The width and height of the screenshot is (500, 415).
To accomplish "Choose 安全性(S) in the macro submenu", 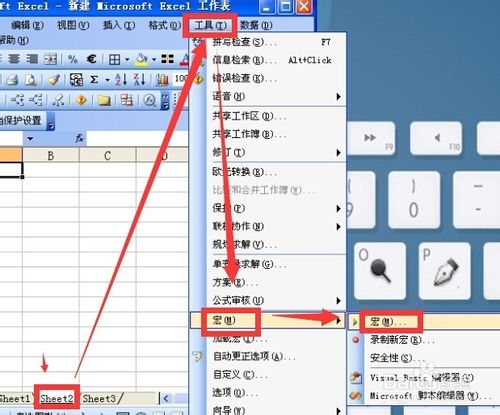I will click(x=424, y=358).
